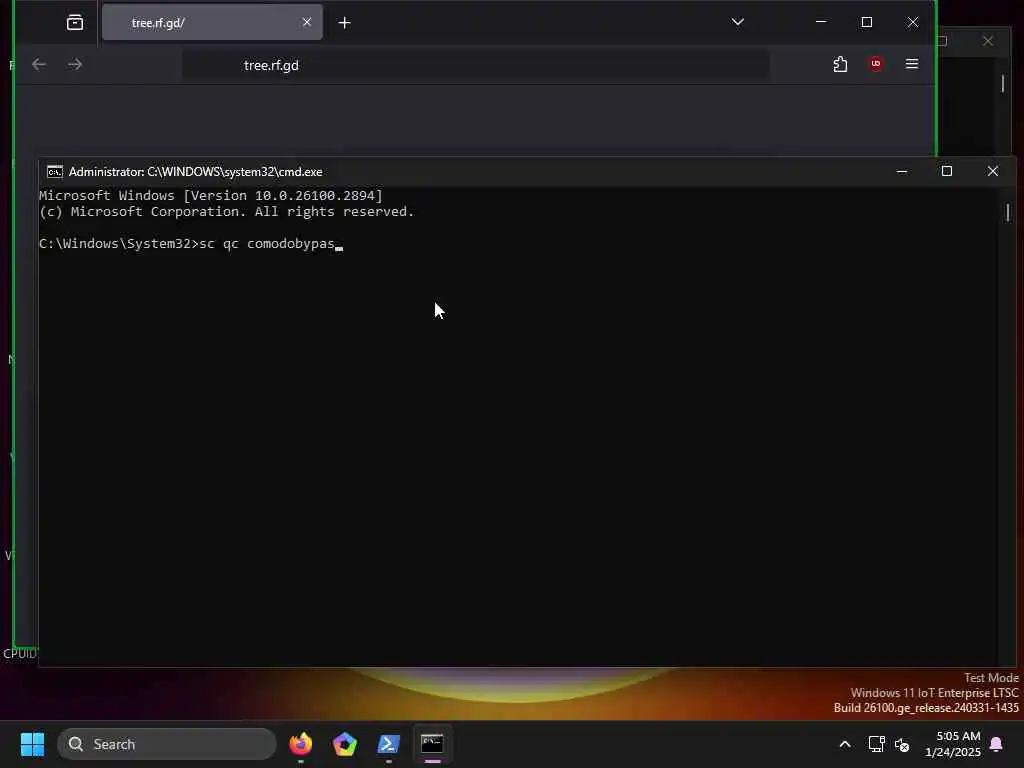This screenshot has width=1024, height=768.
Task: Go forward in the browser
Action: (x=75, y=64)
